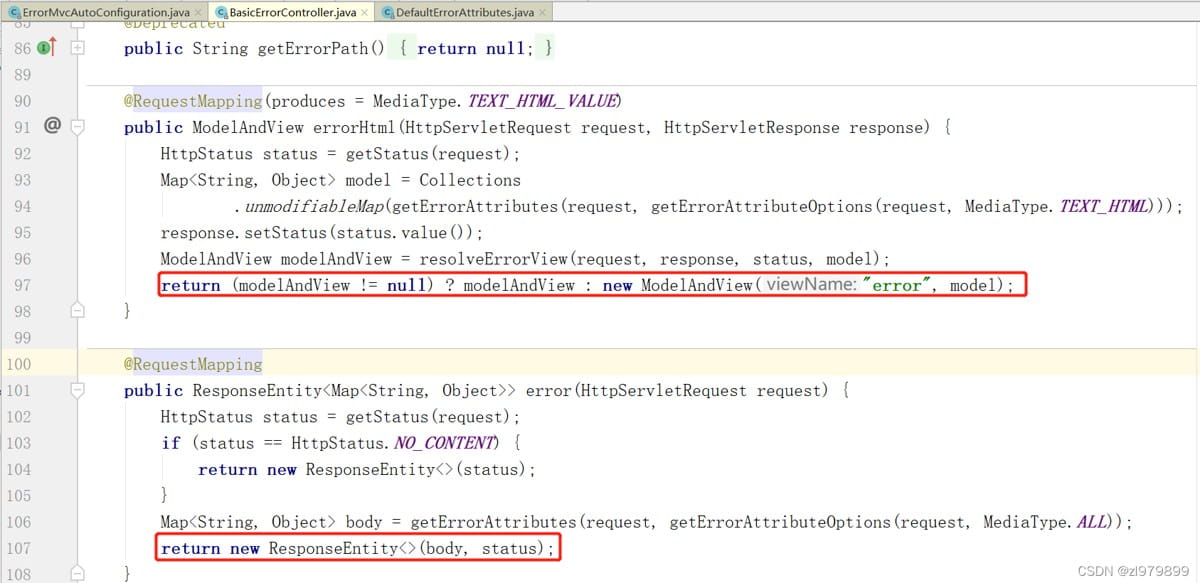Click the getErrorPath method name

click(313, 48)
